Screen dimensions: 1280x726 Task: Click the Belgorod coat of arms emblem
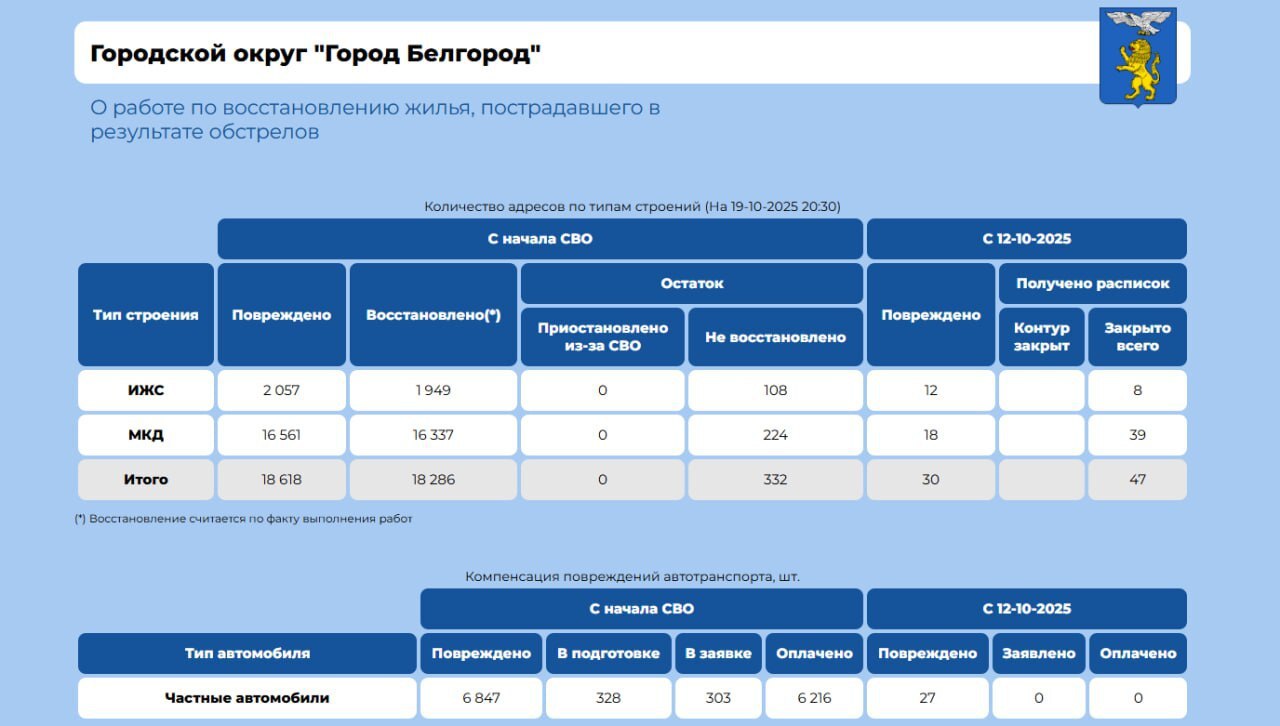click(1137, 57)
